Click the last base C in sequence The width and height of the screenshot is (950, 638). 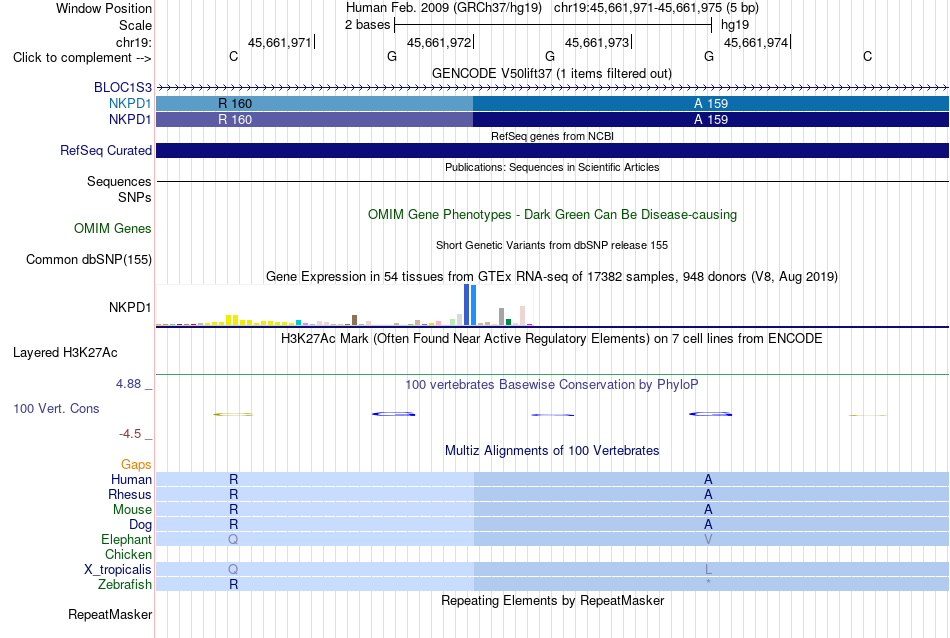[868, 56]
